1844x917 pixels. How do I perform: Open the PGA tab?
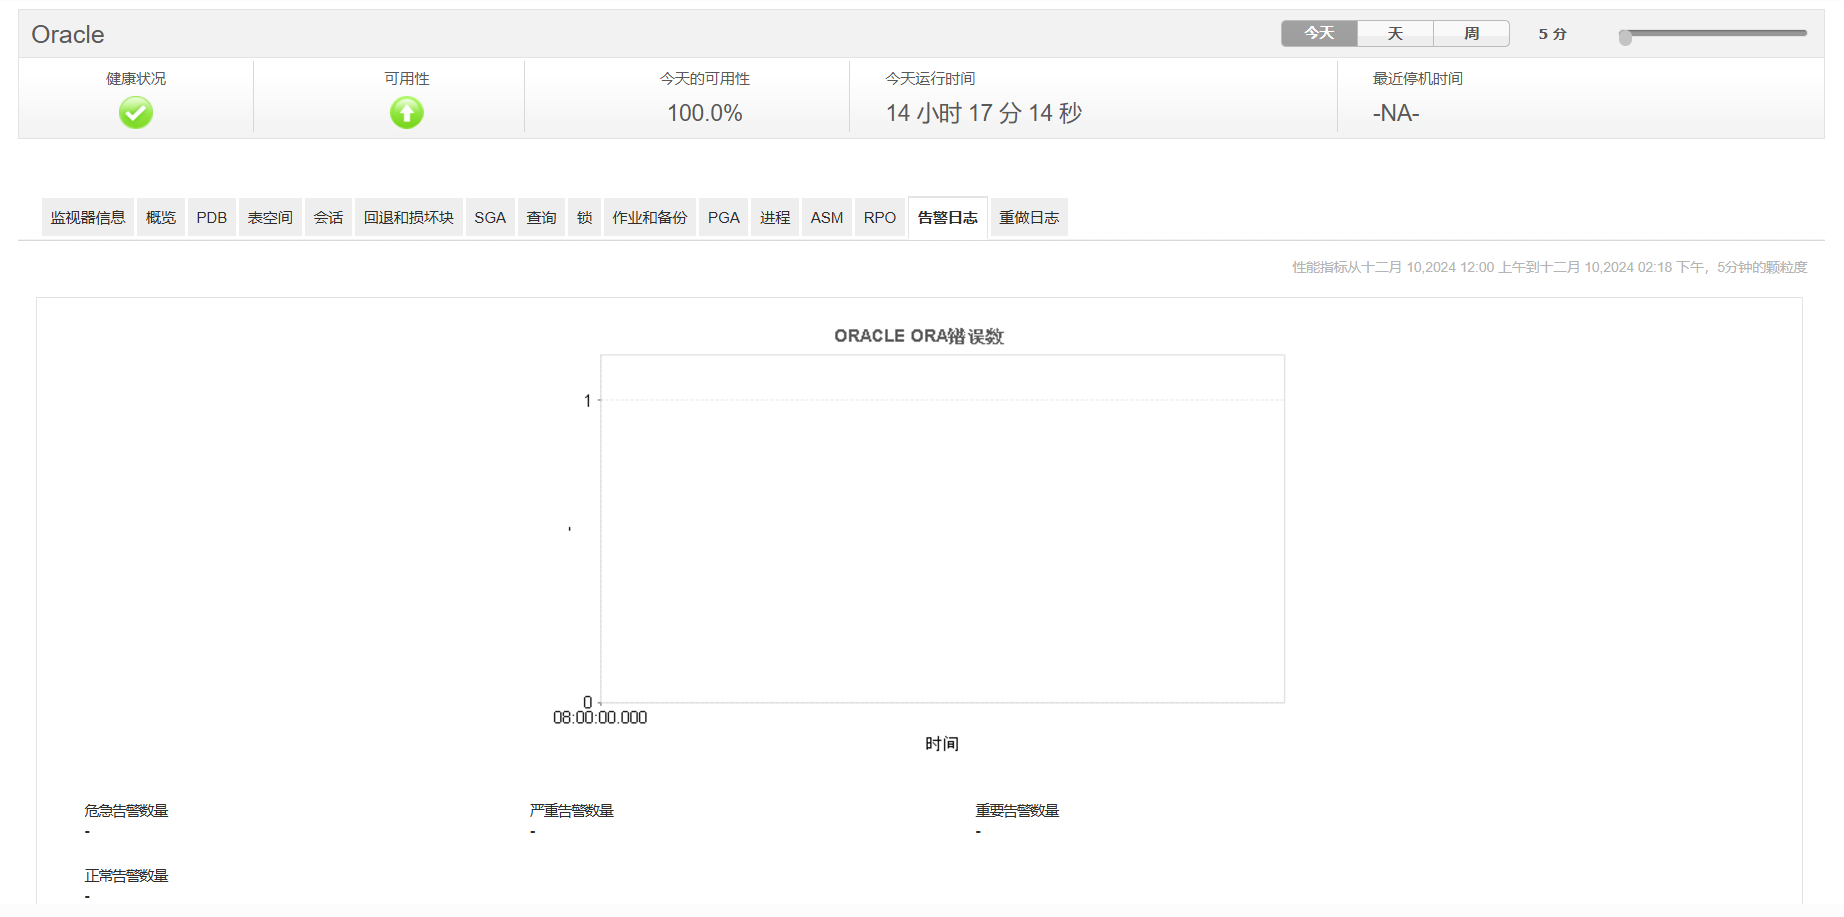[x=724, y=217]
